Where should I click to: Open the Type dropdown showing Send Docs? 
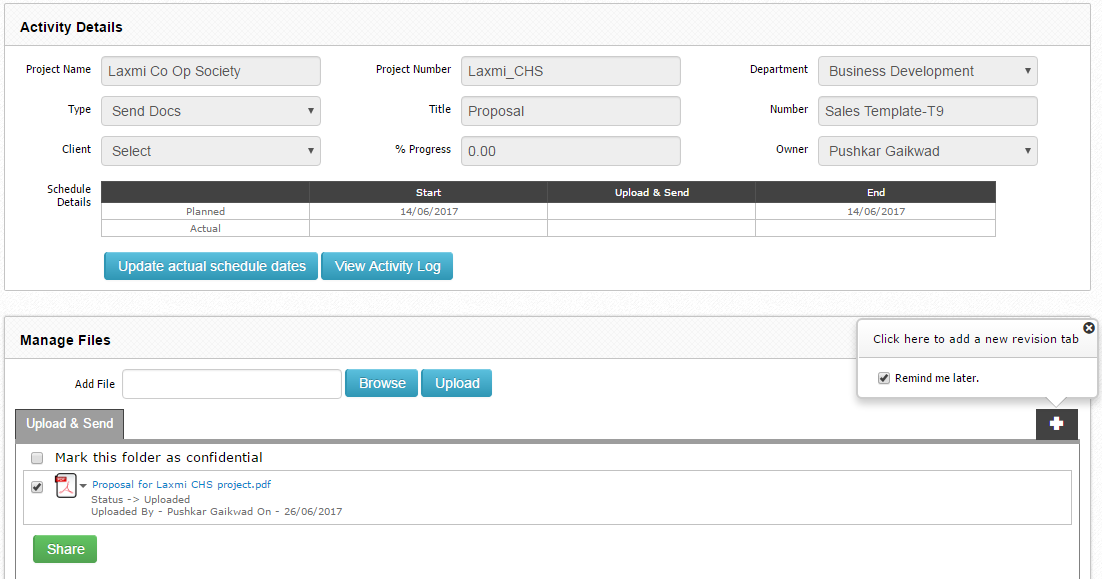pyautogui.click(x=211, y=111)
